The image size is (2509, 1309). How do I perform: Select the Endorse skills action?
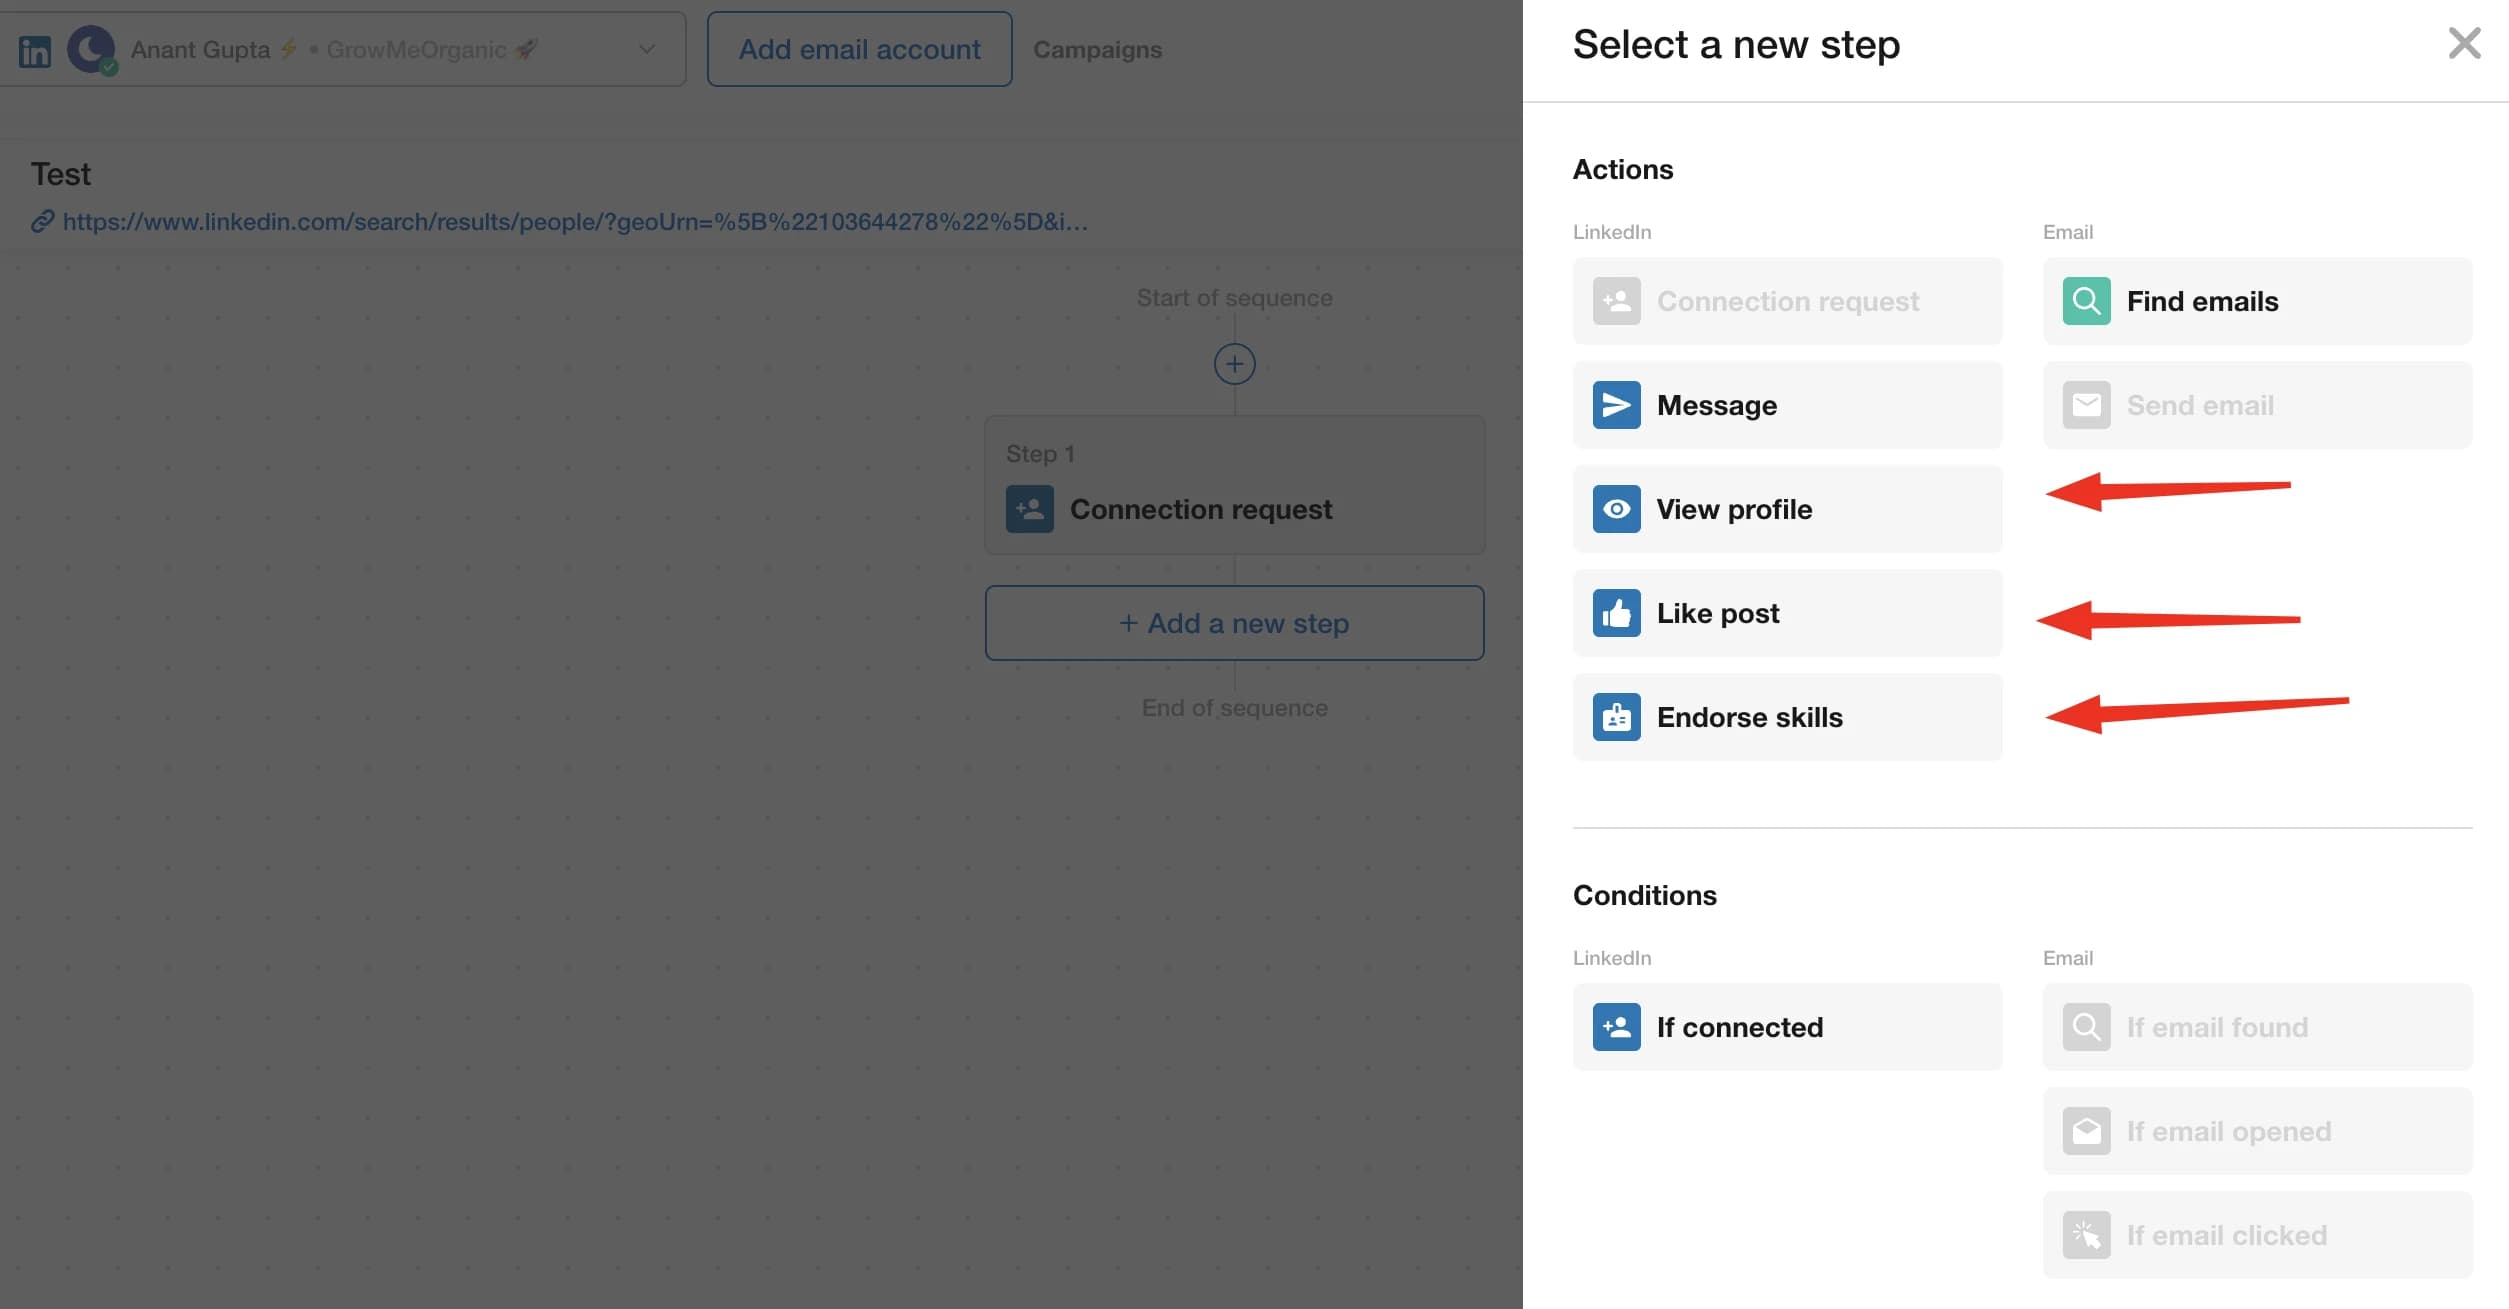(1786, 717)
